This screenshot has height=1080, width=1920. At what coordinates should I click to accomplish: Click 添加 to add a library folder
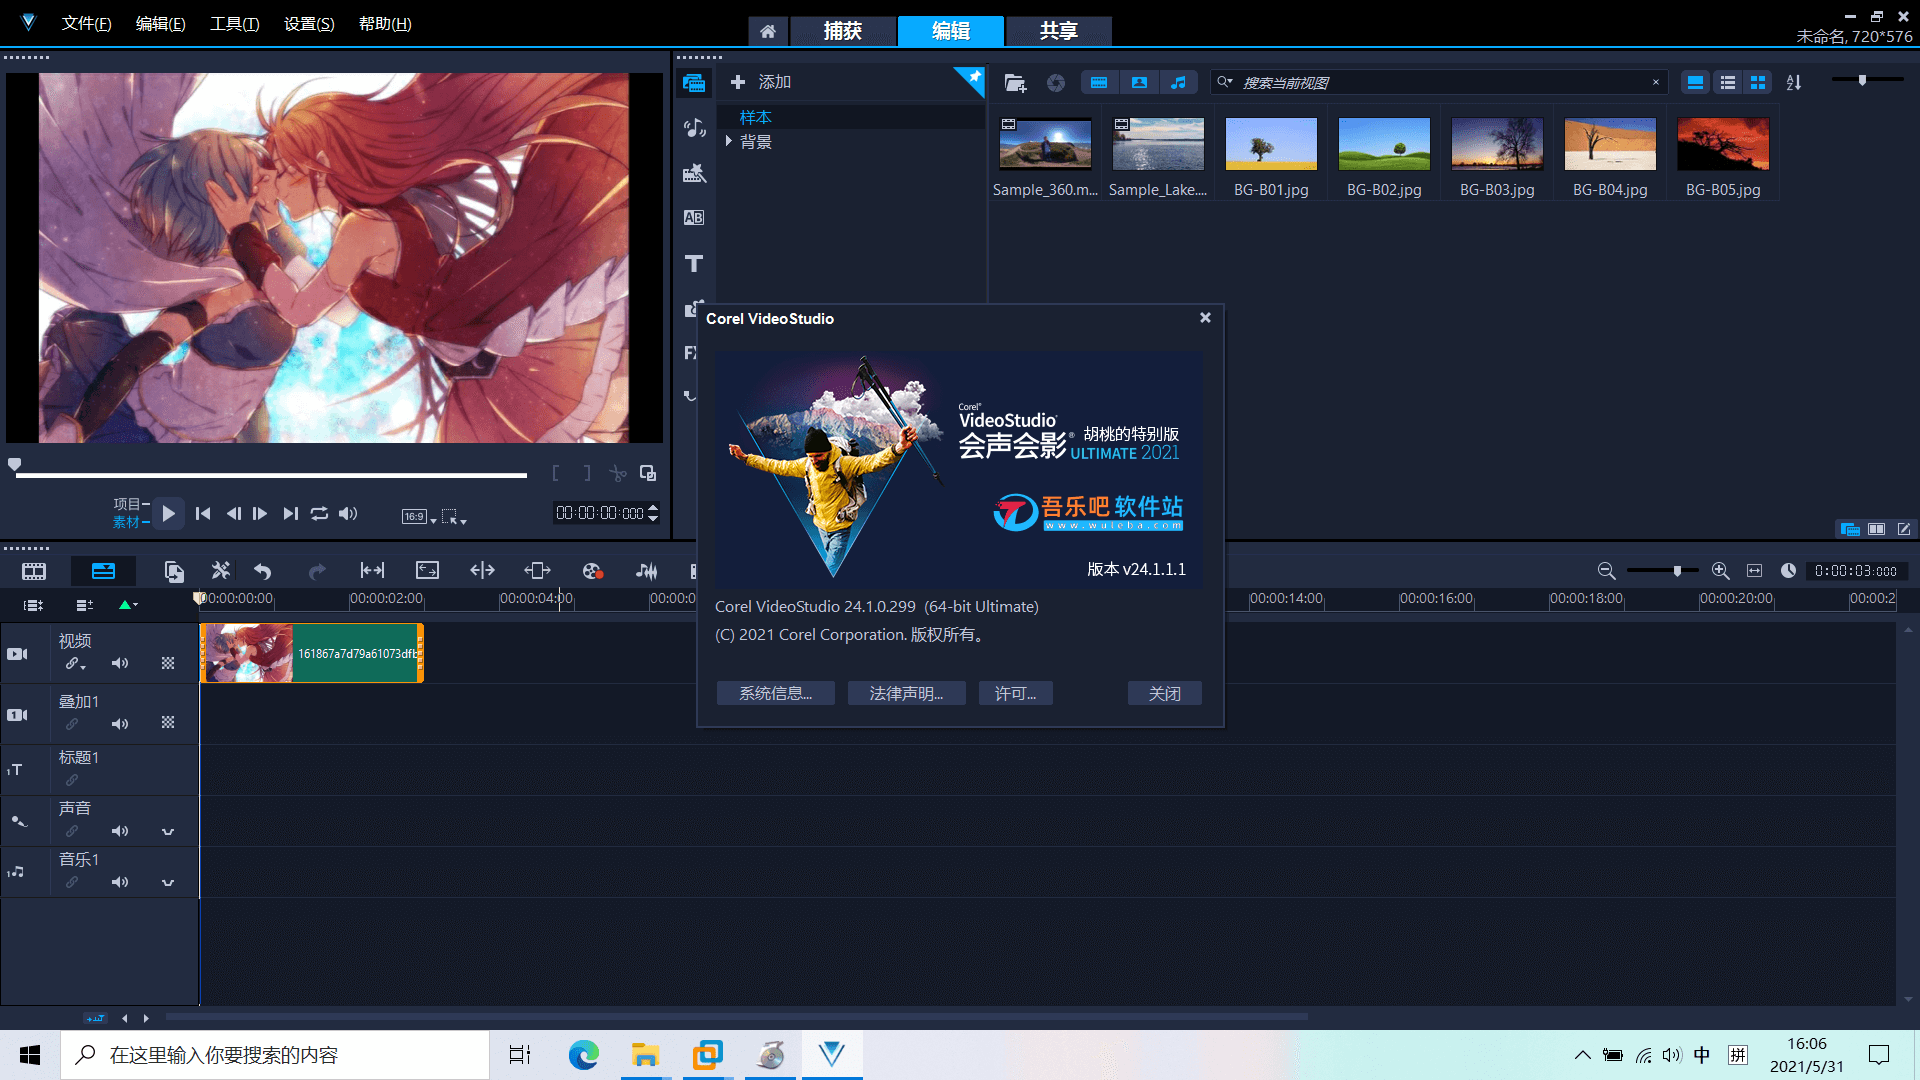point(761,82)
